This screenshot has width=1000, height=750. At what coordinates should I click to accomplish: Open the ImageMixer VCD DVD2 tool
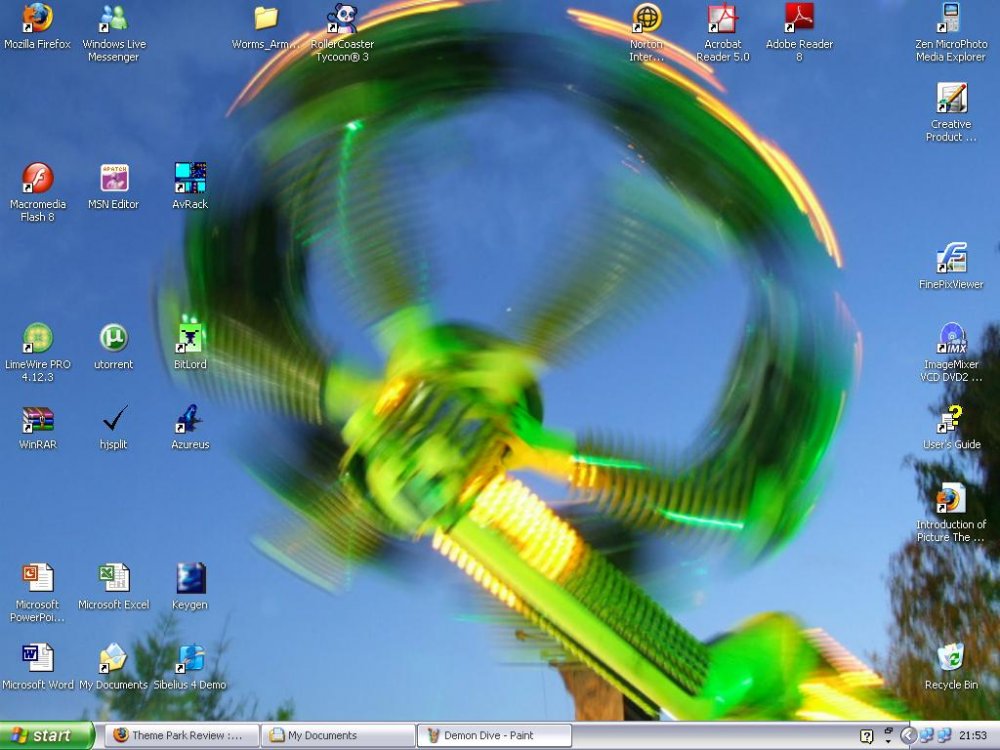pos(950,340)
